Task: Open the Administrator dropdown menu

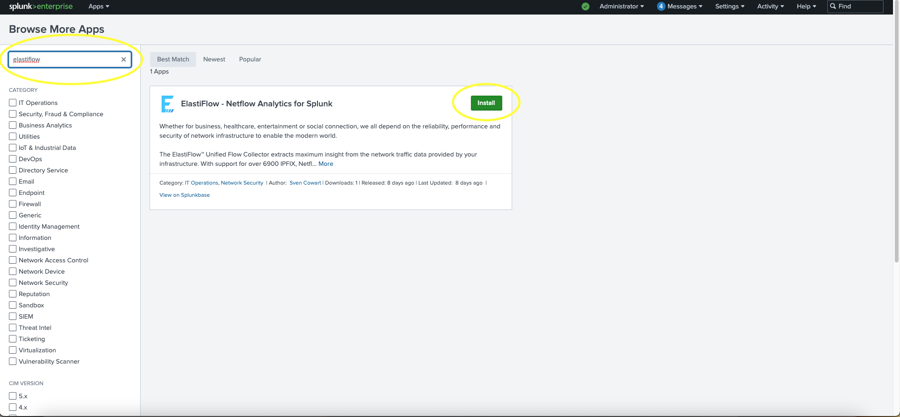Action: pyautogui.click(x=621, y=6)
